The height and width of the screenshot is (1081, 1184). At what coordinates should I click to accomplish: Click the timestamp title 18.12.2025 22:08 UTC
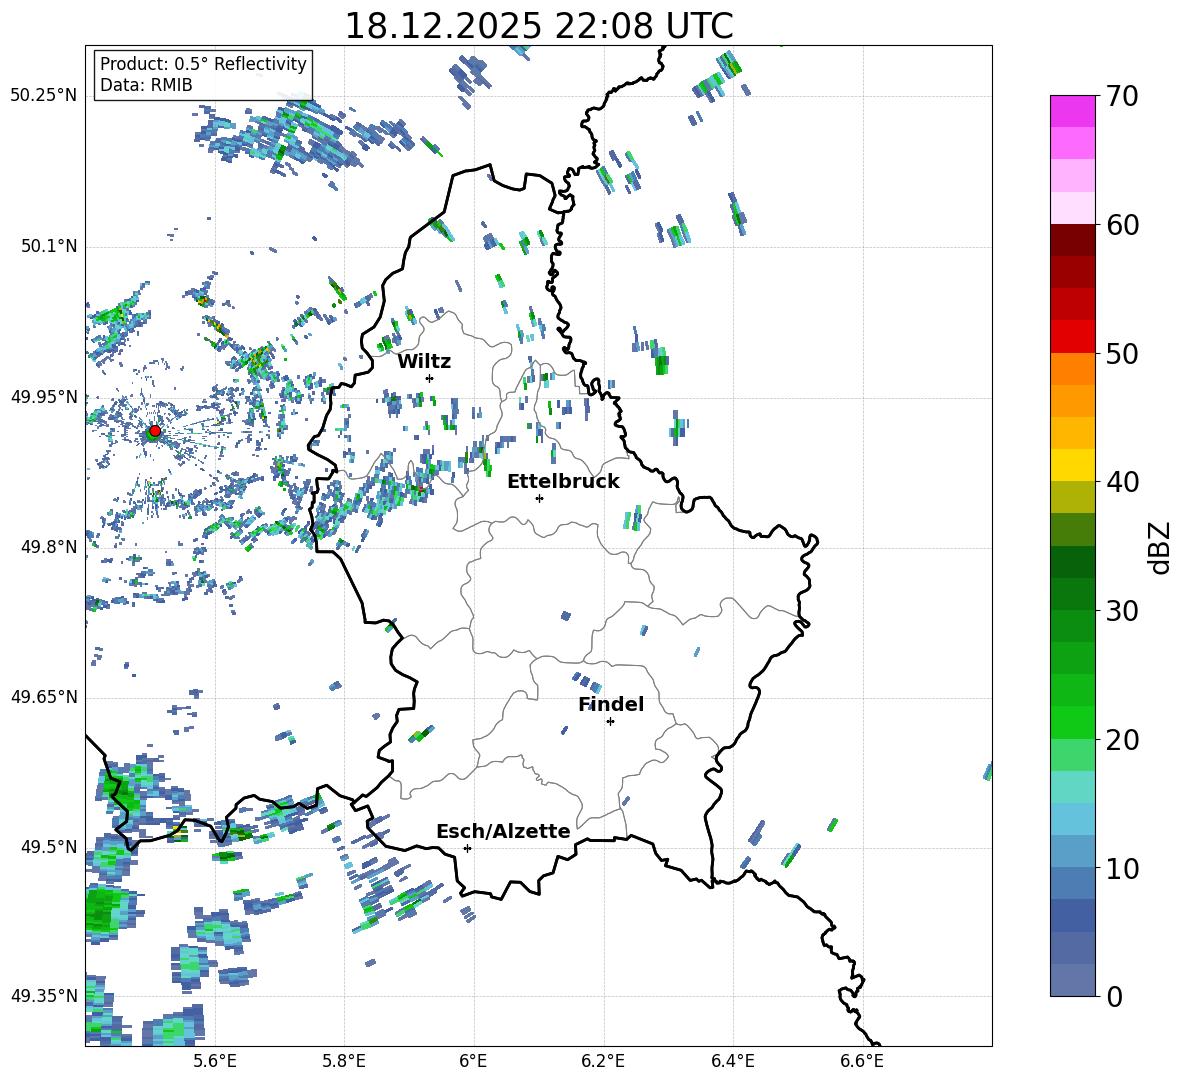coord(538,26)
